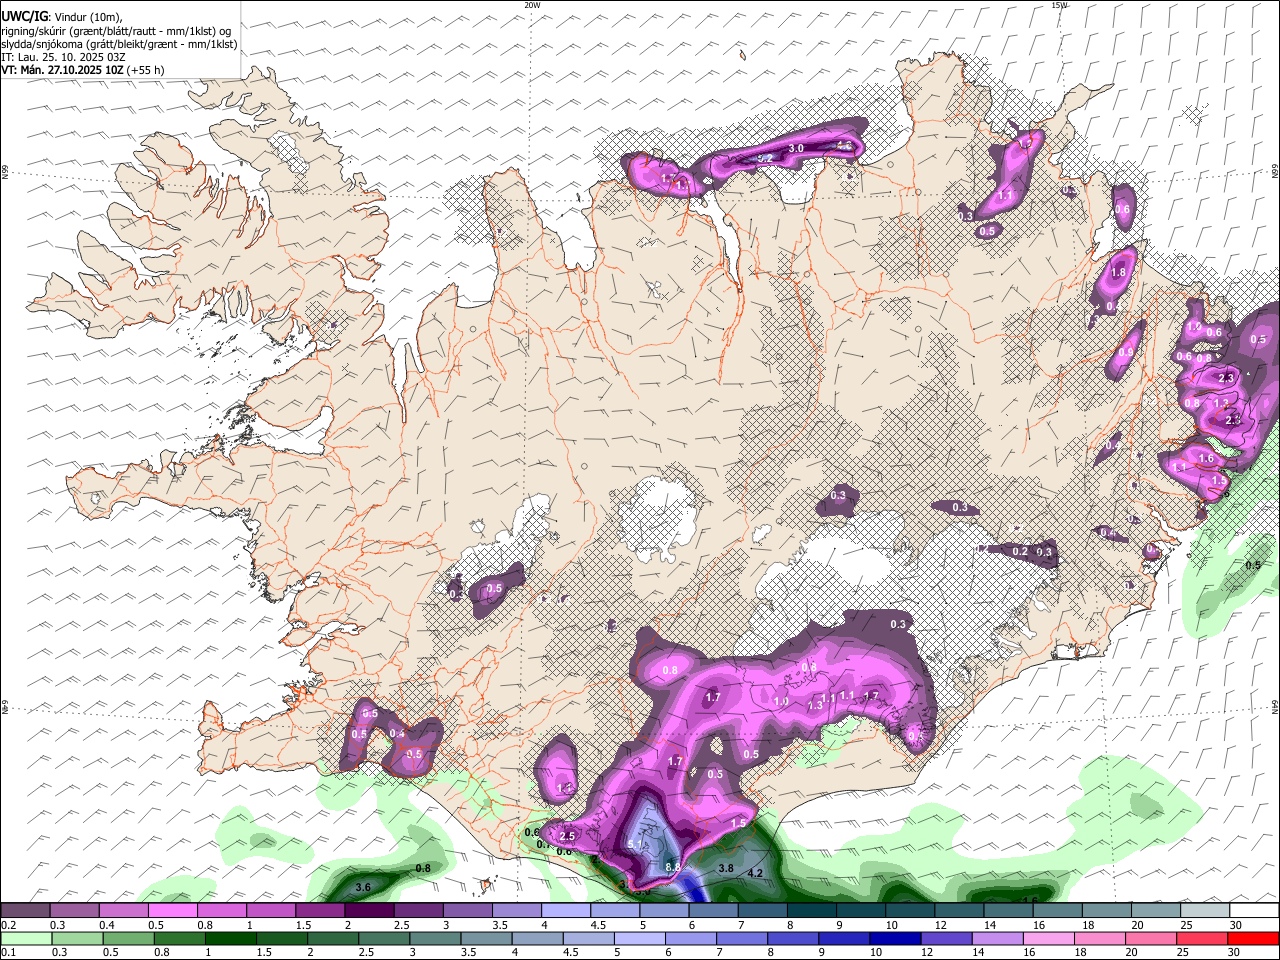Image resolution: width=1280 pixels, height=960 pixels.
Task: Click the 2.3 value on the east coast
Action: click(x=1226, y=377)
